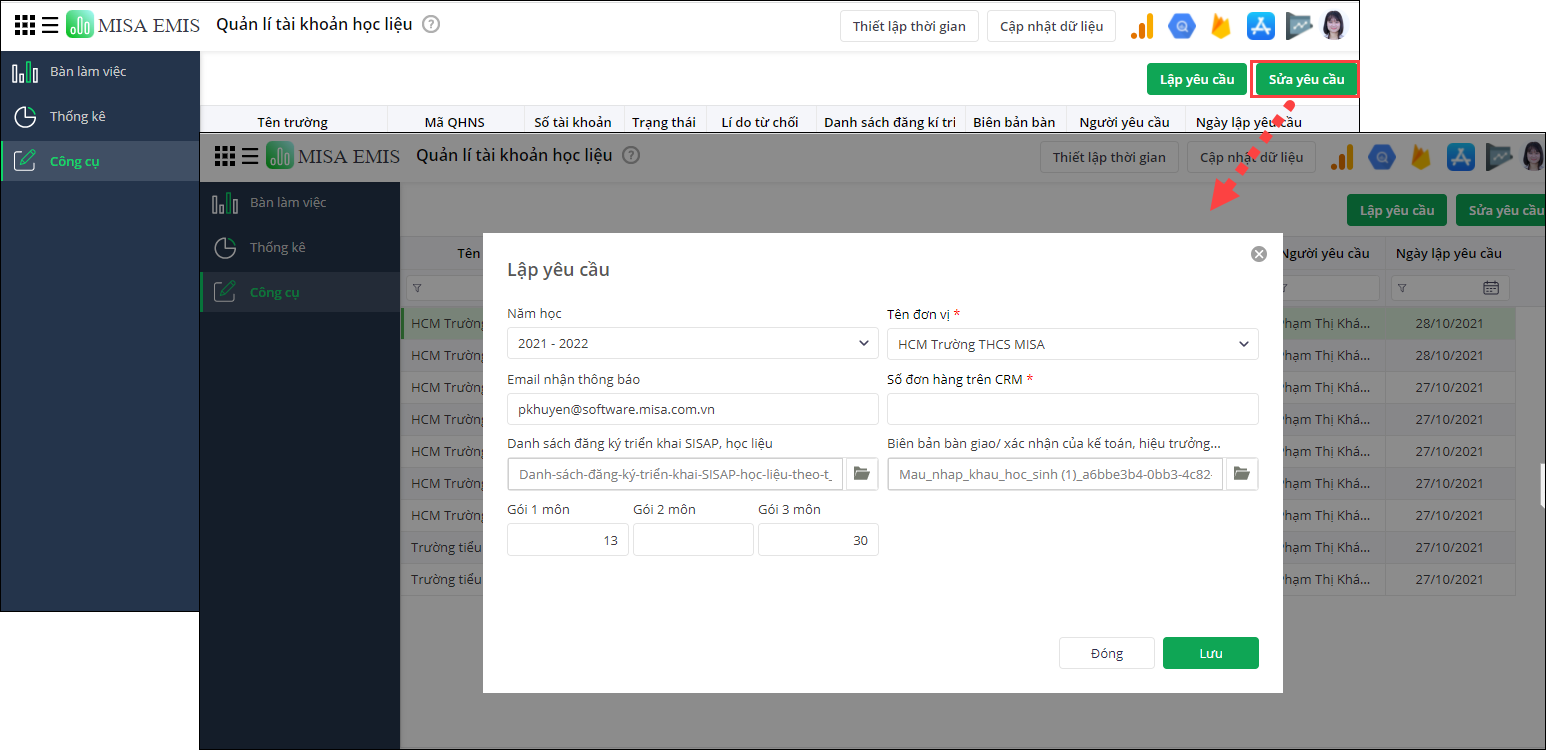This screenshot has width=1546, height=750.
Task: Toggle hamburger menu in the front window
Action: point(250,156)
